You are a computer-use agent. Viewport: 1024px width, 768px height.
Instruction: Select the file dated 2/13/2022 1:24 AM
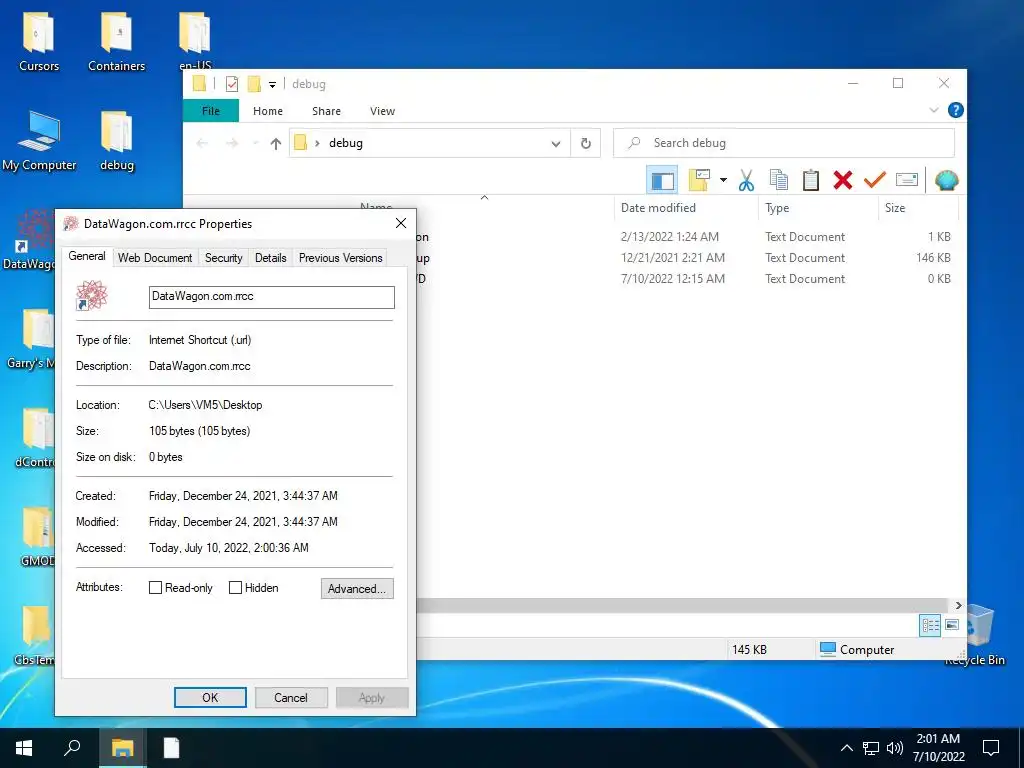686,236
